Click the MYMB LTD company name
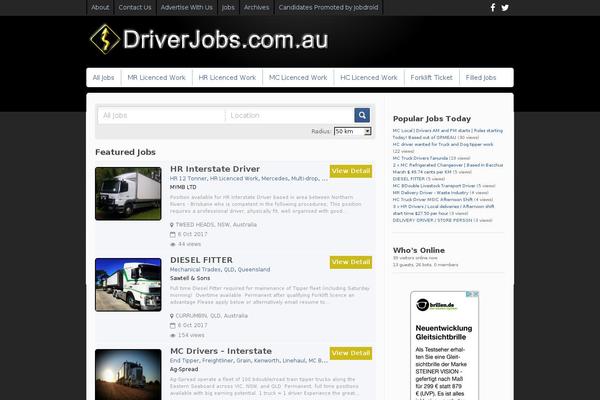The image size is (600, 400). [x=183, y=187]
